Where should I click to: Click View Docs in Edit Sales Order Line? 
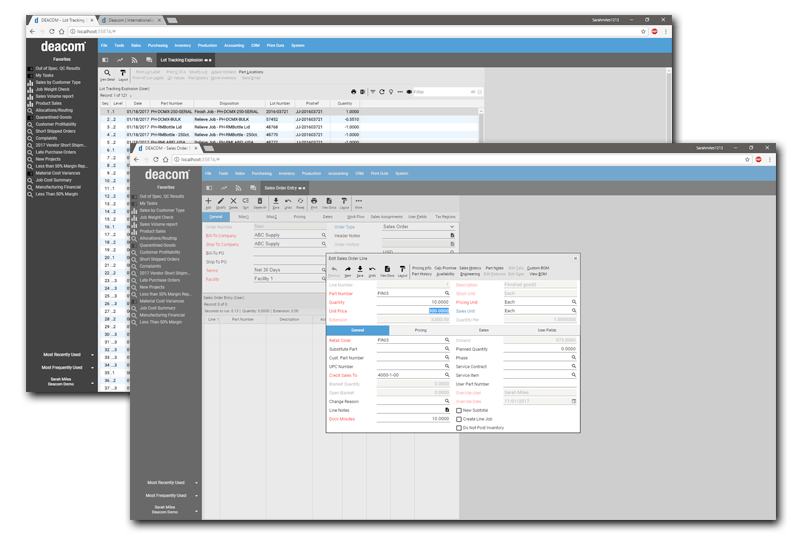coord(387,269)
